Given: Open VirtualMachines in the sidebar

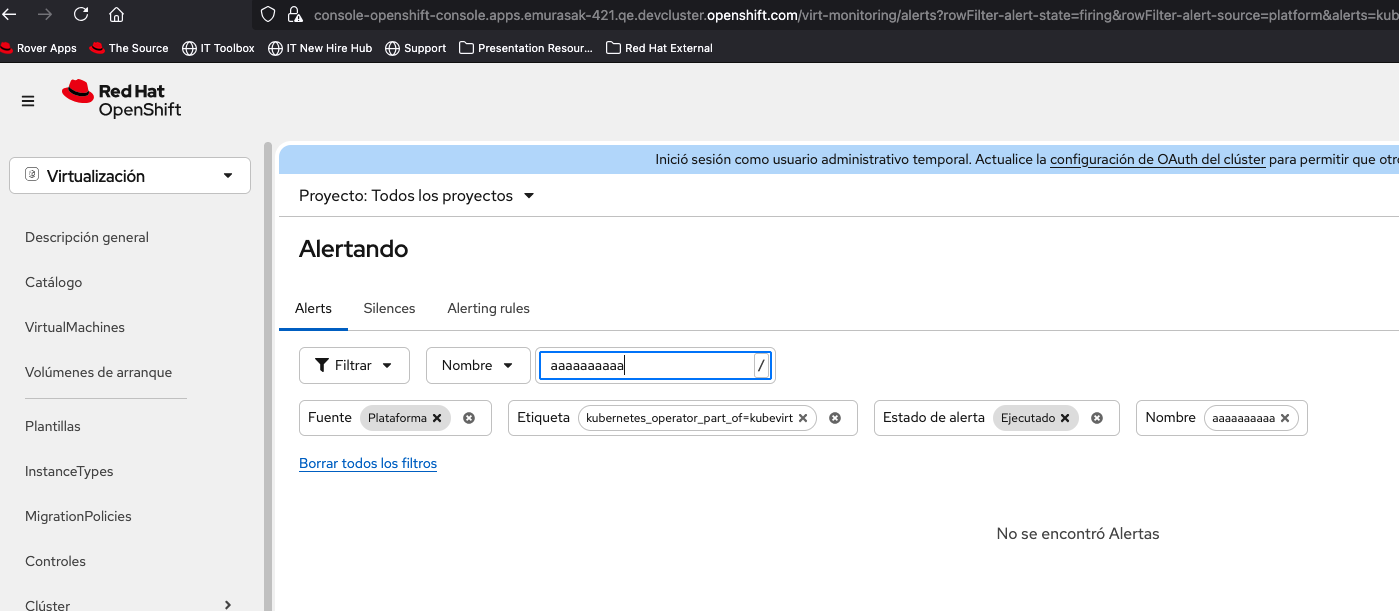Looking at the screenshot, I should (75, 327).
